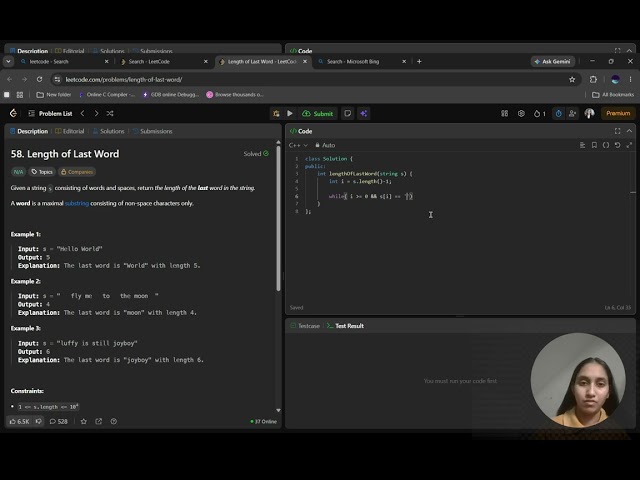The image size is (640, 480).
Task: Open the help question mark icon
Action: (x=113, y=421)
